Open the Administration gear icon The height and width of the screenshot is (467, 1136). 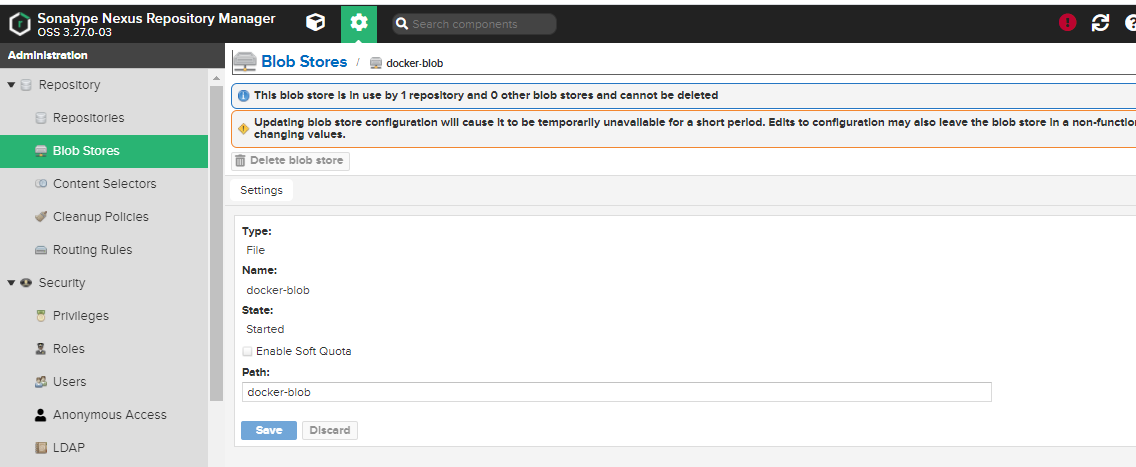[359, 23]
